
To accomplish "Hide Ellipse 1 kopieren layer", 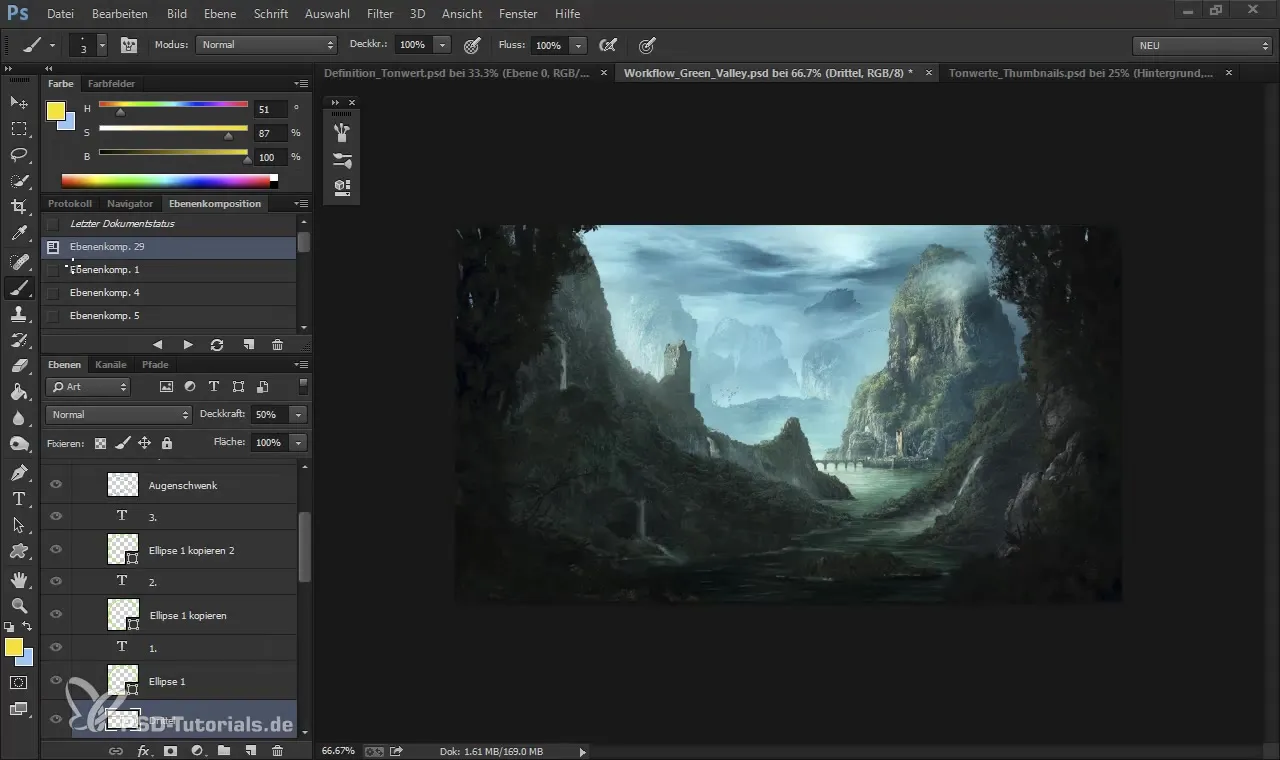I will pyautogui.click(x=56, y=614).
